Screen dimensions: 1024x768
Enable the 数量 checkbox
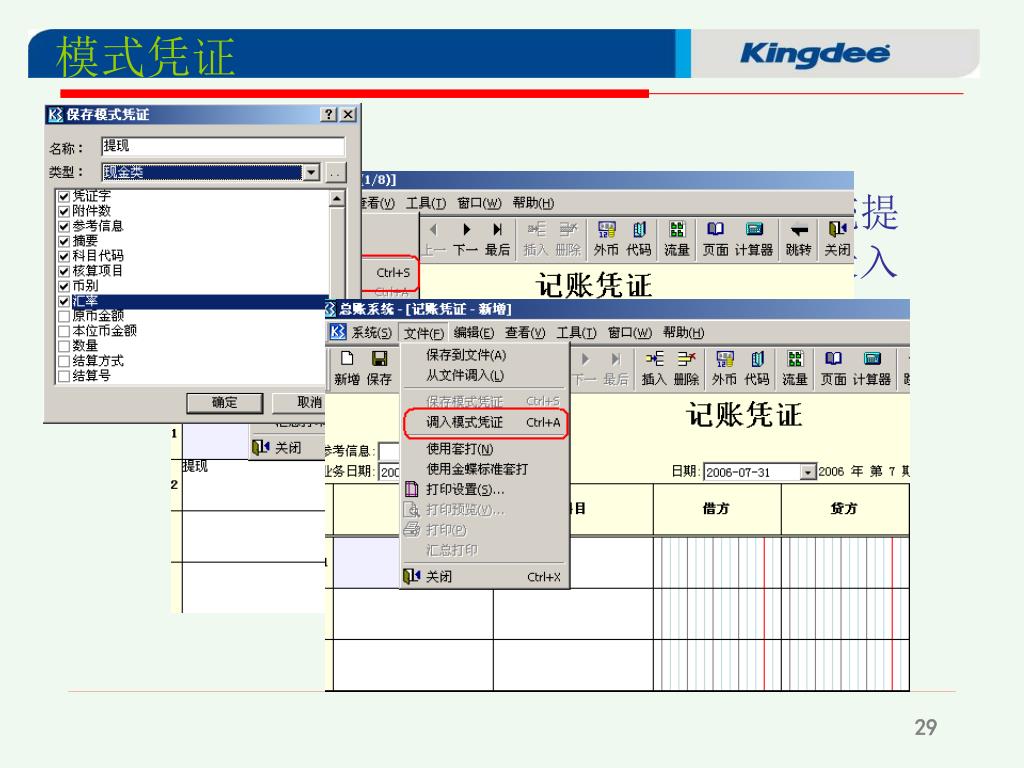pyautogui.click(x=63, y=346)
